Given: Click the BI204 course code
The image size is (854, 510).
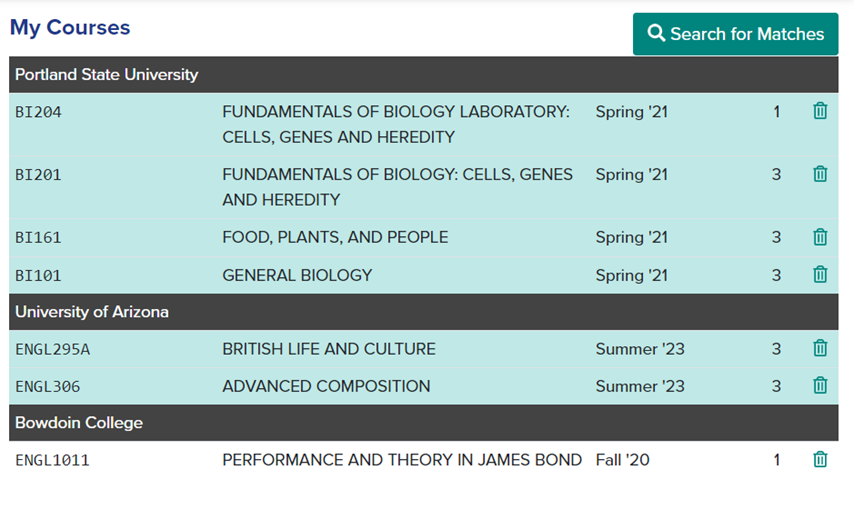Looking at the screenshot, I should point(38,112).
